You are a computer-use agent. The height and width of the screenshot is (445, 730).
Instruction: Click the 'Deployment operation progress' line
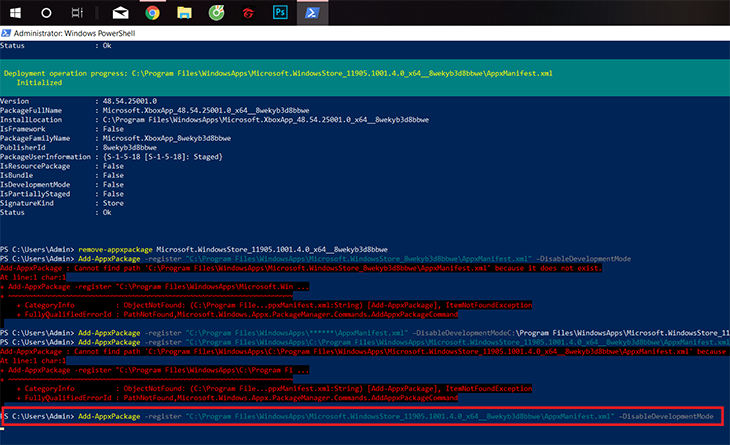point(278,73)
